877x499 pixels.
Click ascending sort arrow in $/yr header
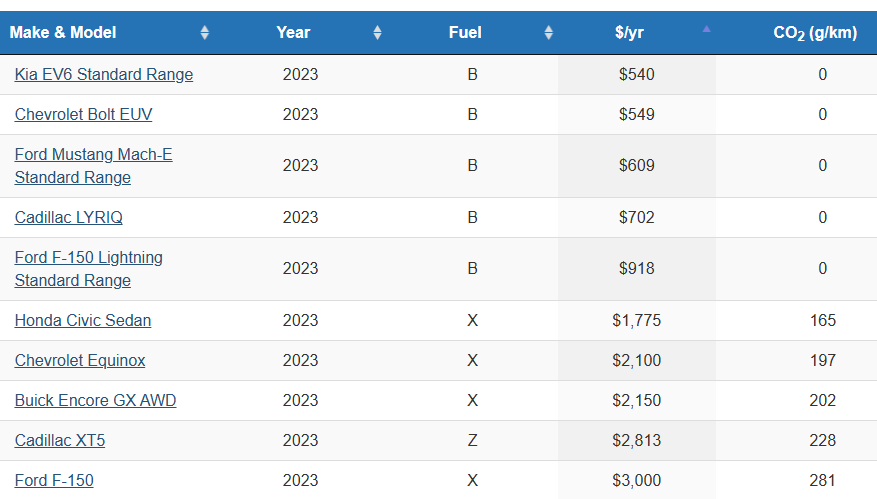point(706,30)
